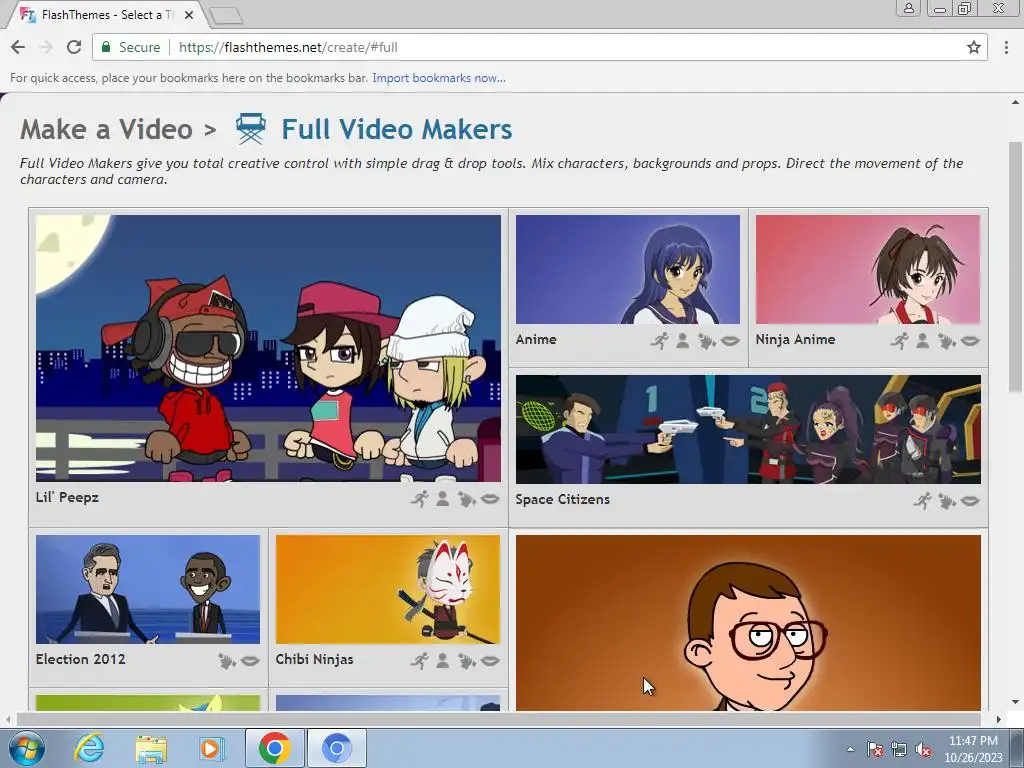Screen dimensions: 1024x768
Task: Switch to the FlashThemes browser tab
Action: pos(108,14)
